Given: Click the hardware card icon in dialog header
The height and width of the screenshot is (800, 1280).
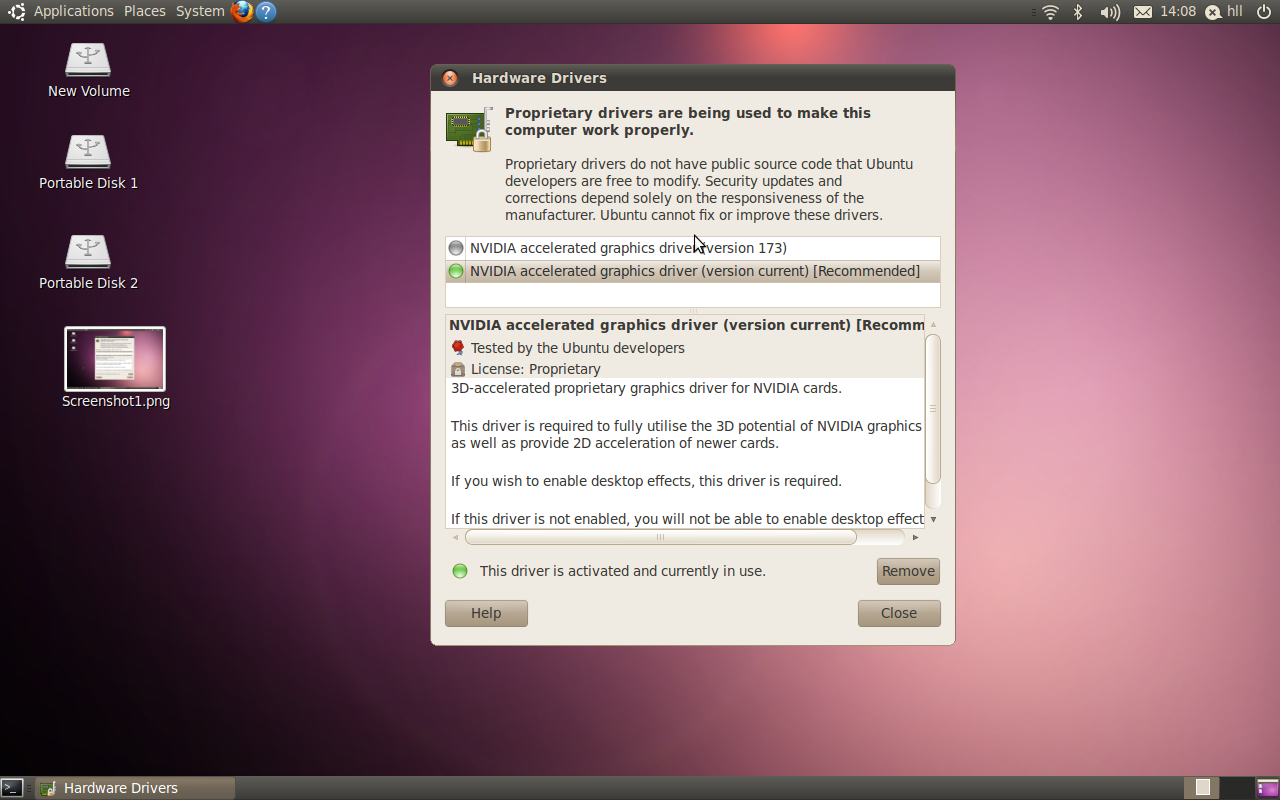Looking at the screenshot, I should click(x=469, y=130).
